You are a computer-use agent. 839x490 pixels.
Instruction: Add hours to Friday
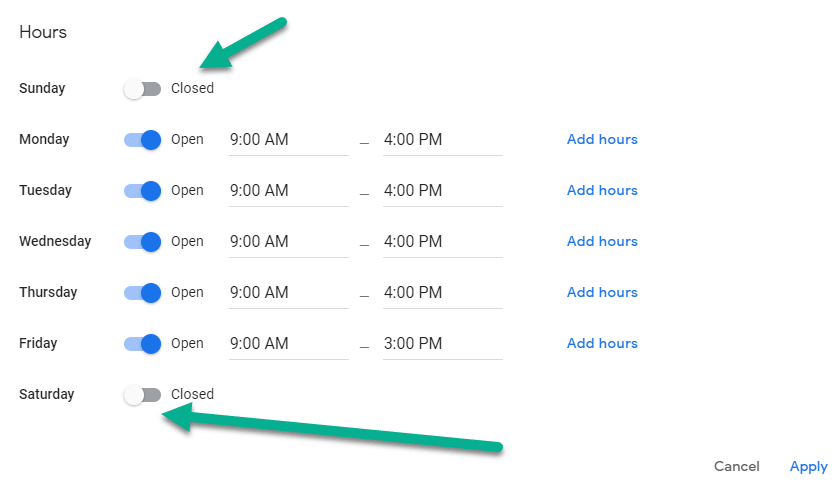(x=602, y=344)
